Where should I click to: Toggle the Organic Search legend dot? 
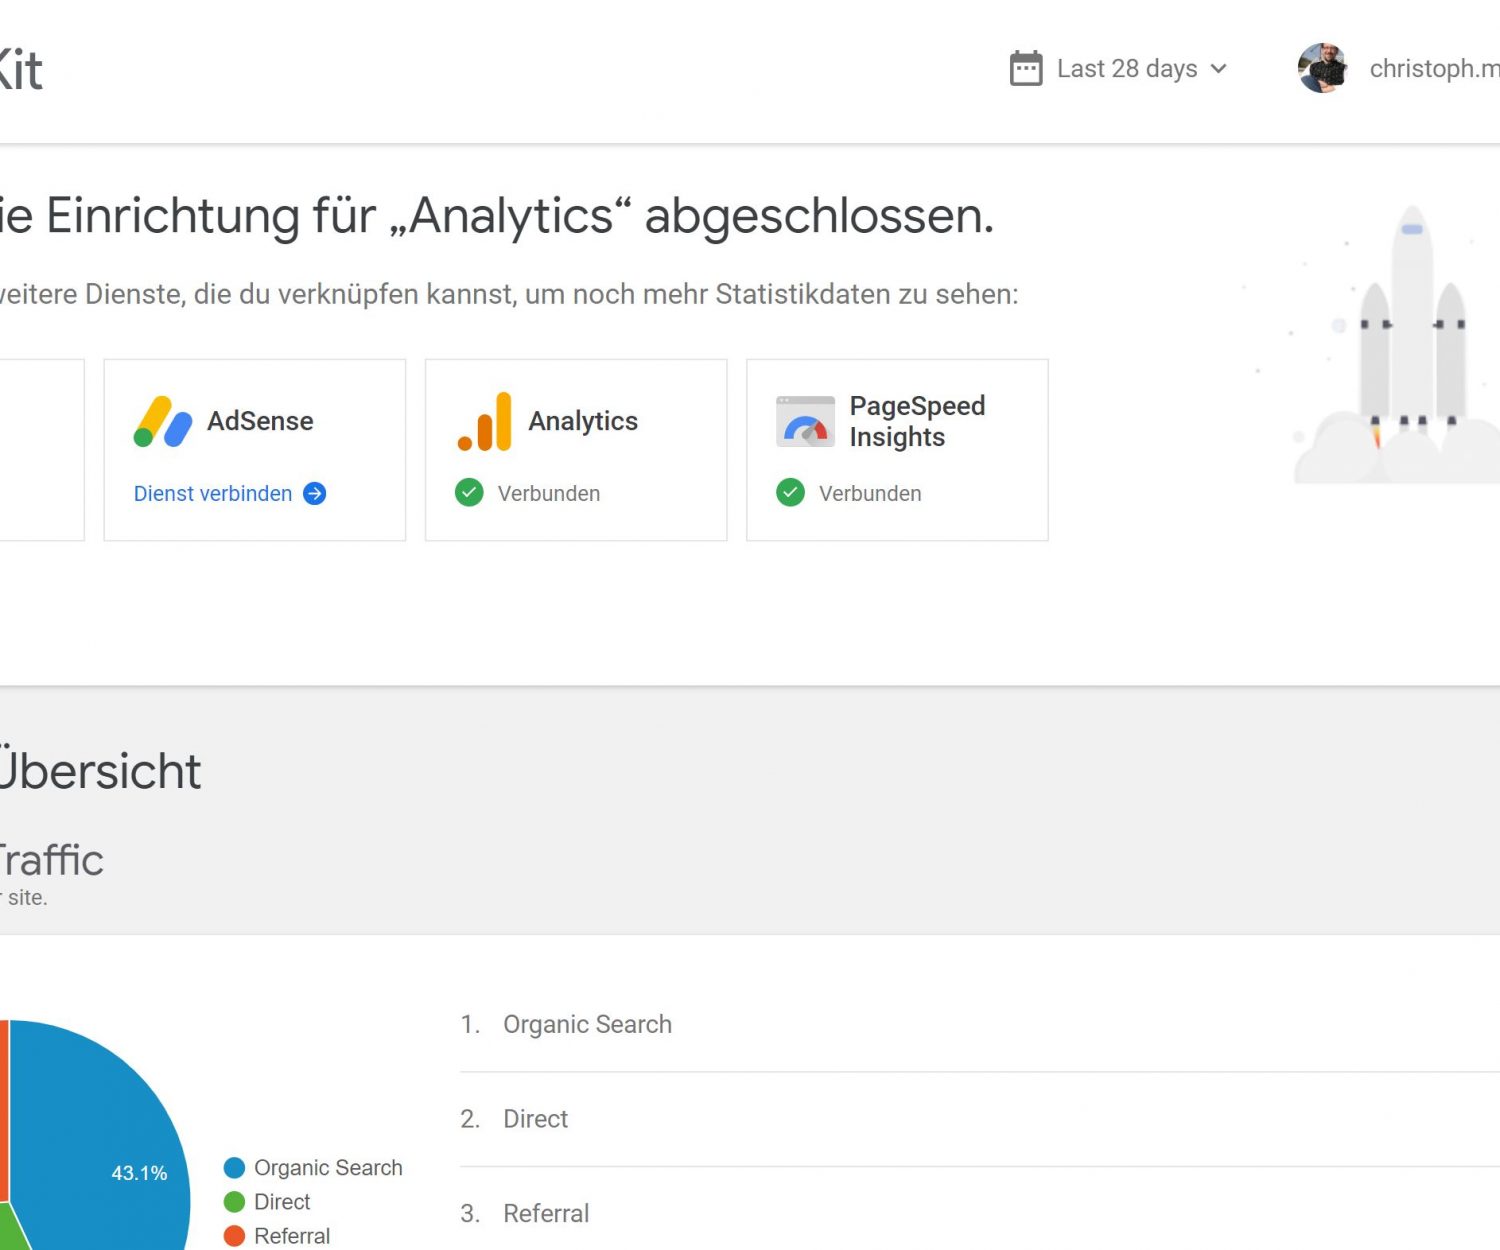[235, 1168]
